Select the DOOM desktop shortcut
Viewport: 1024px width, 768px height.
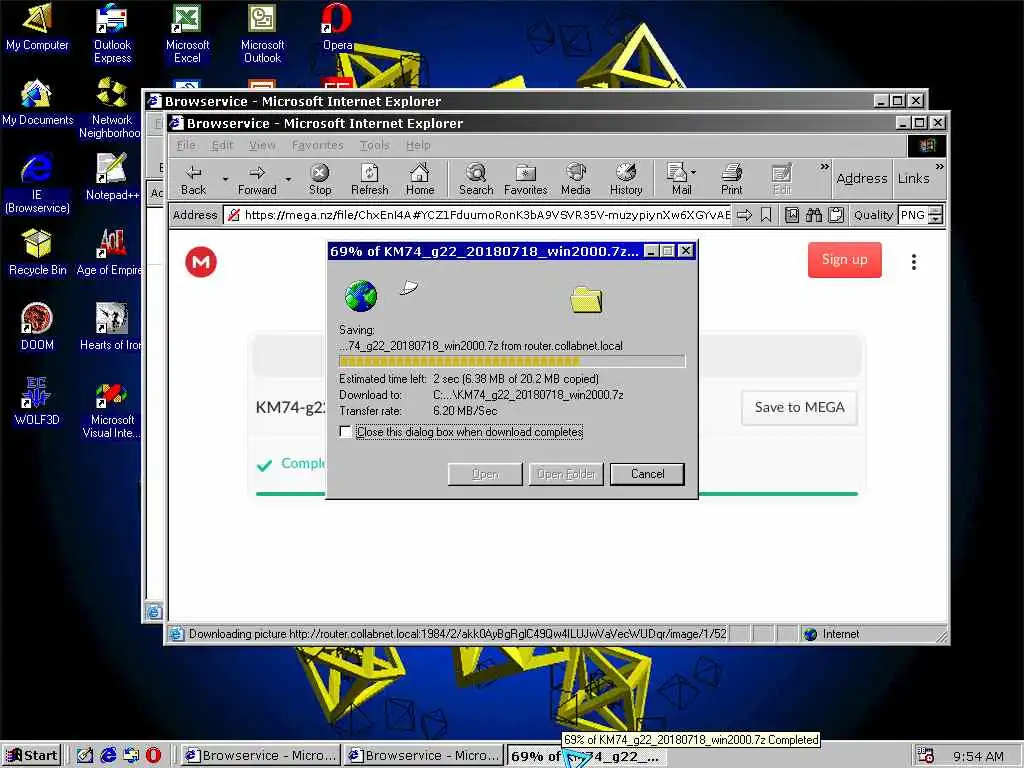tap(37, 327)
